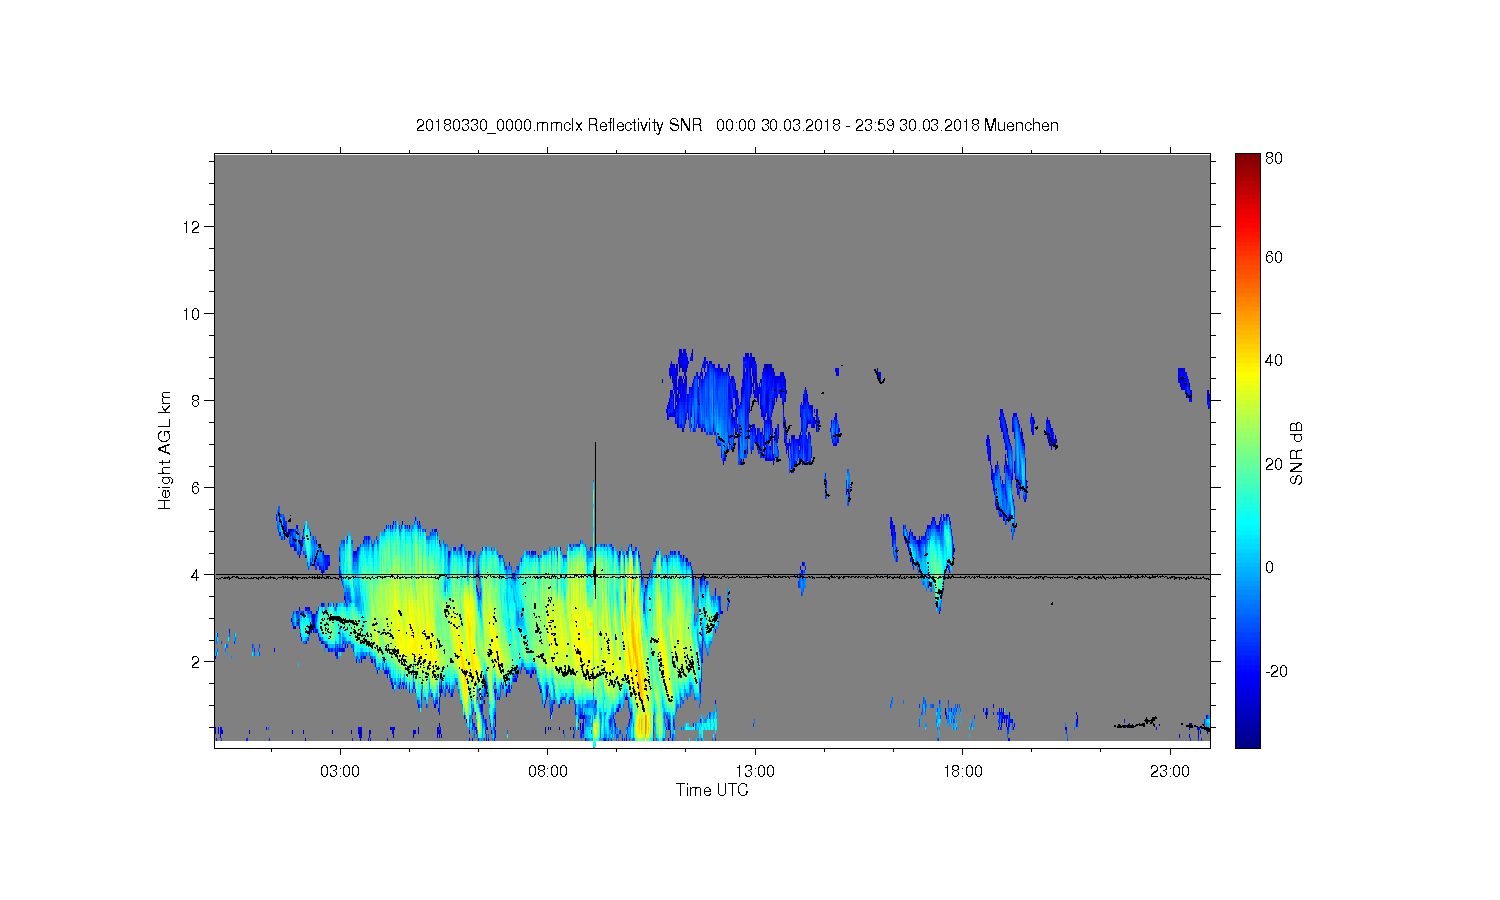Viewport: 1500px width, 900px height.
Task: Click the 13:00 time tick label
Action: click(x=755, y=772)
